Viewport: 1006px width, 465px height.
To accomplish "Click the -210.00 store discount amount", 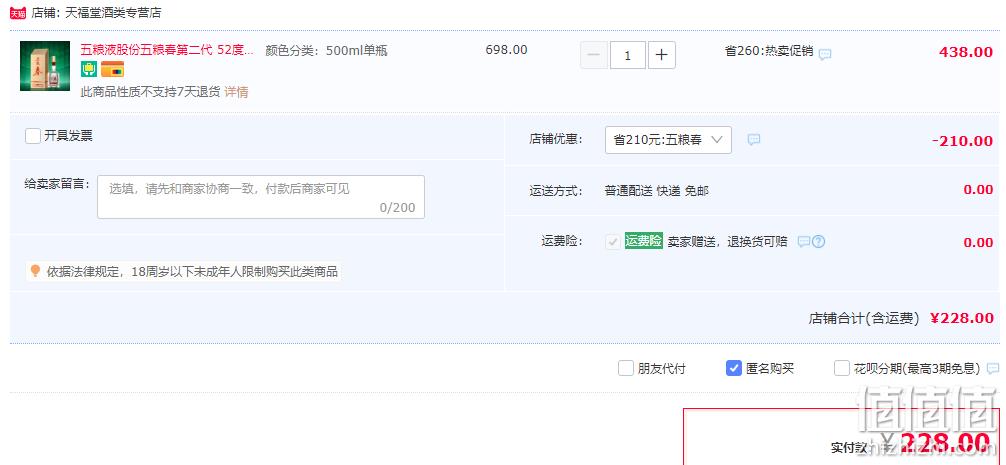I will (962, 141).
